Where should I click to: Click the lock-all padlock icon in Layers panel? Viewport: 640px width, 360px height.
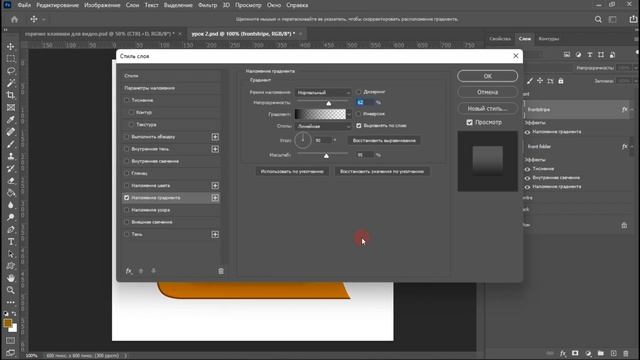coord(561,81)
